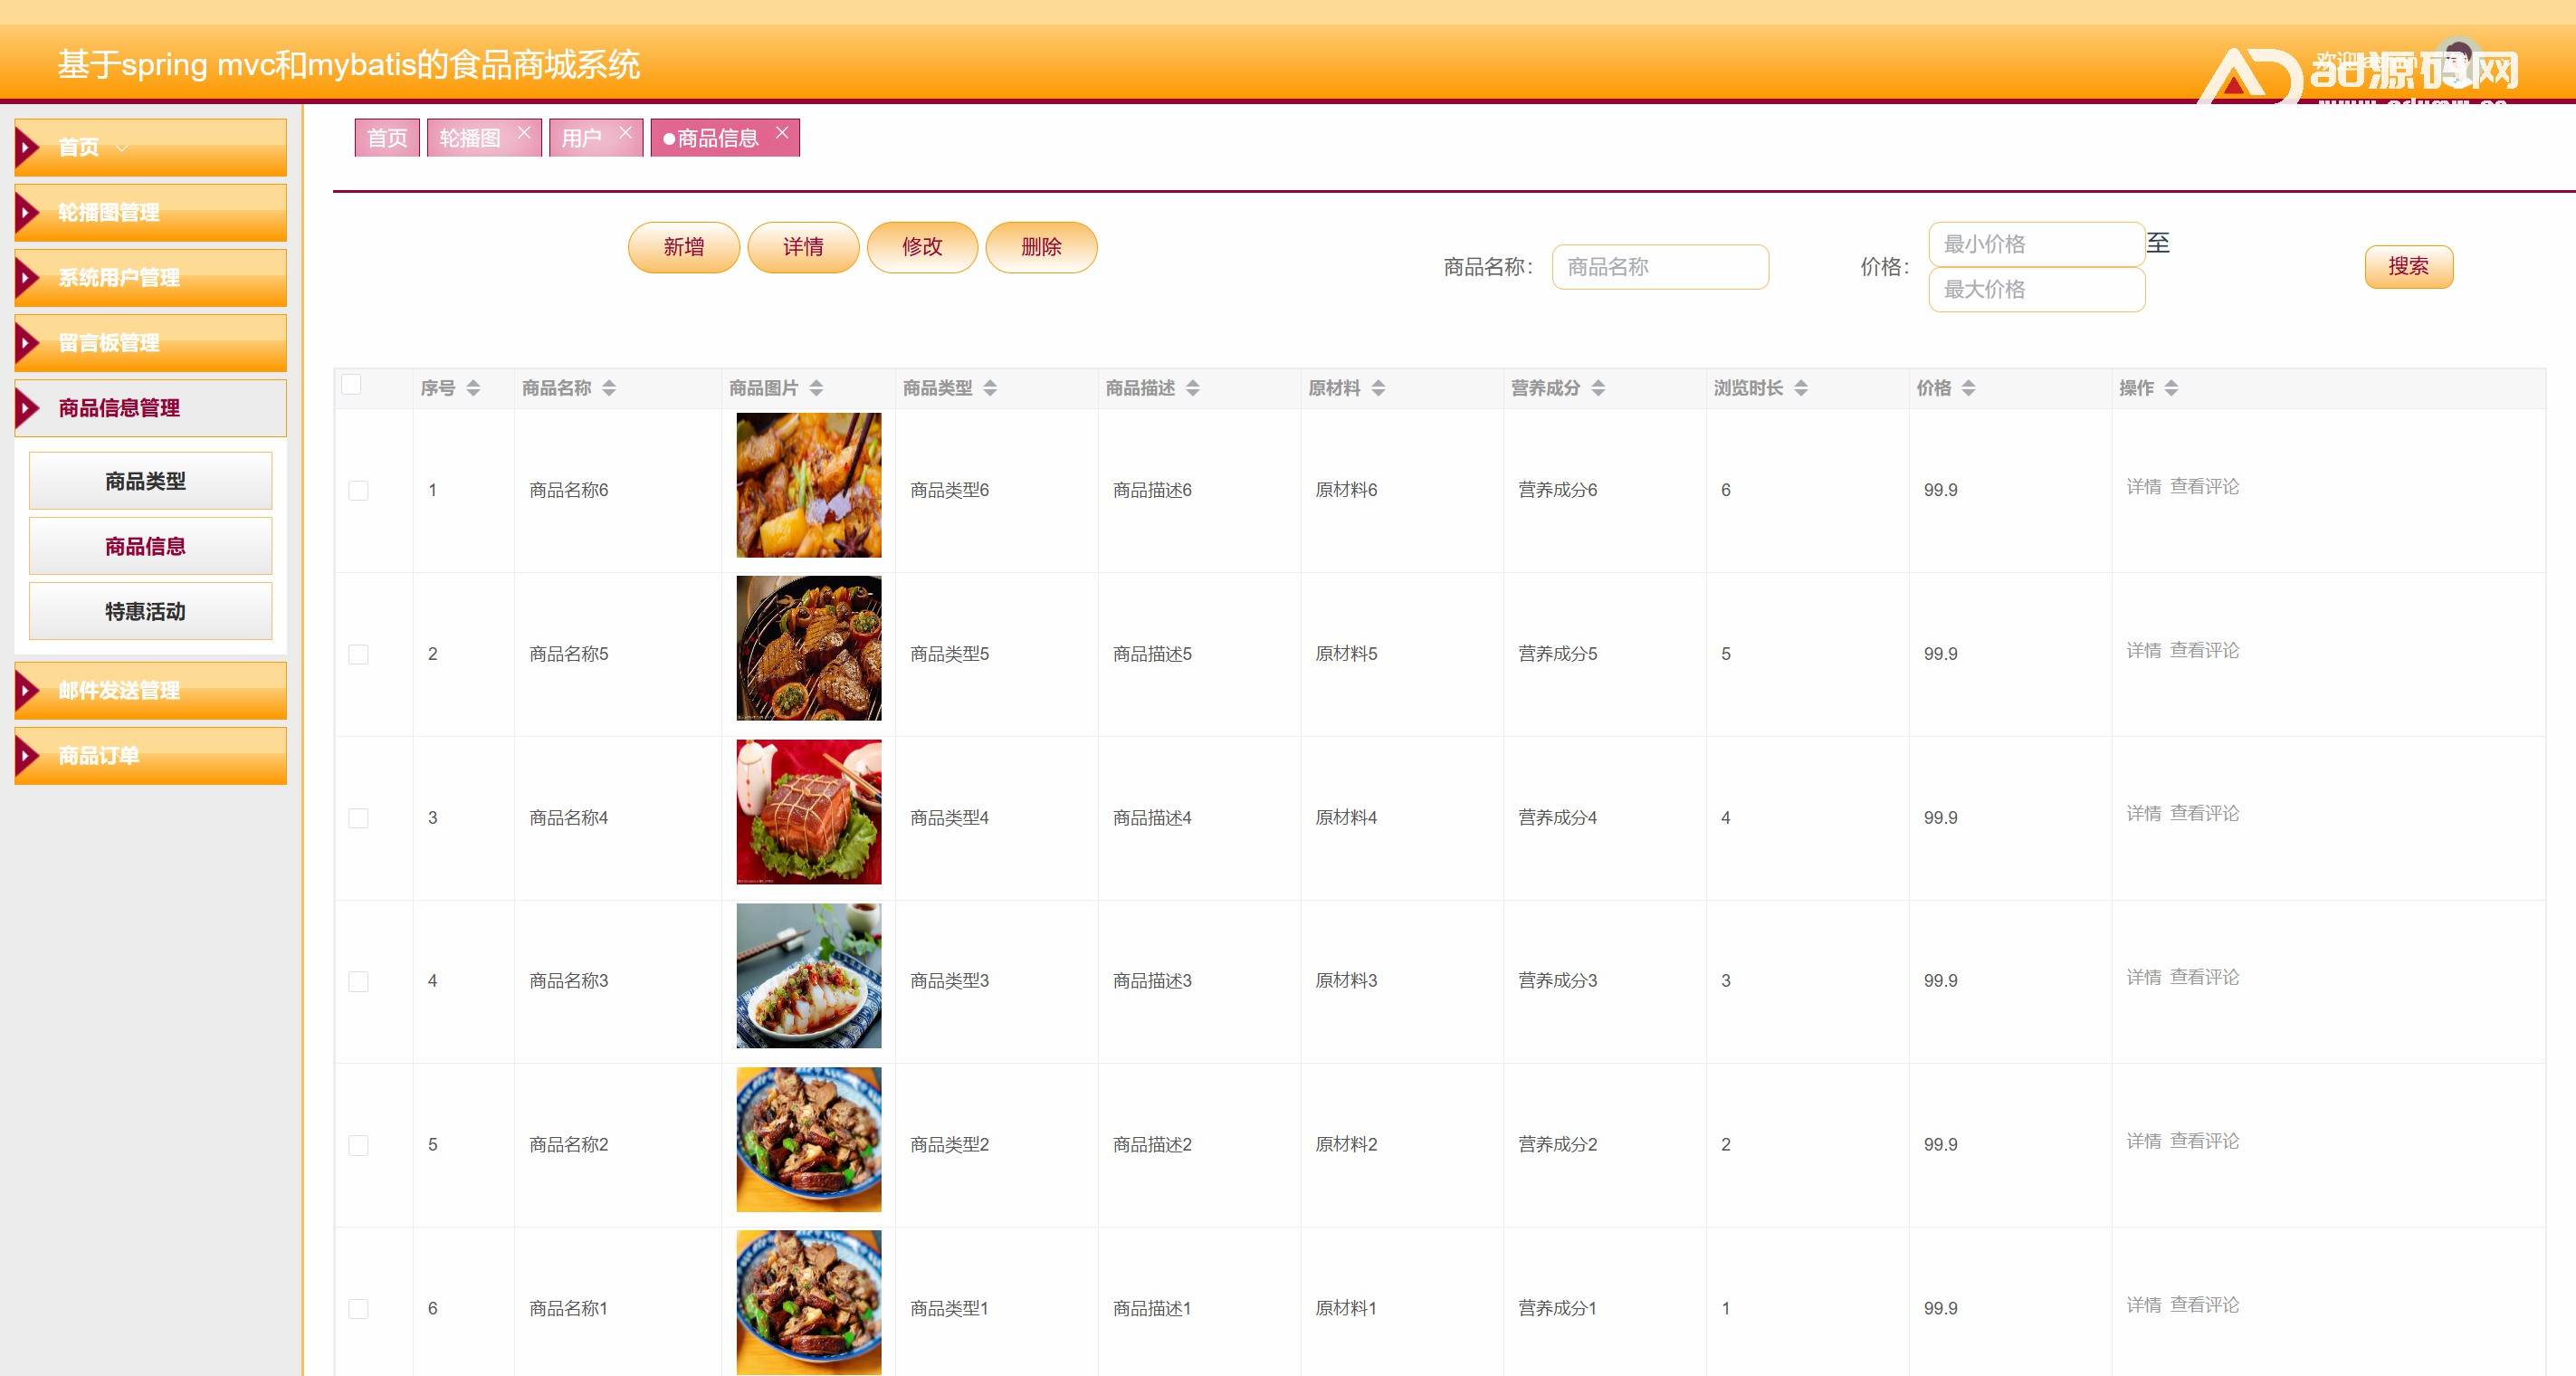
Task: Sort by the 商品名称 column arrows
Action: [609, 388]
